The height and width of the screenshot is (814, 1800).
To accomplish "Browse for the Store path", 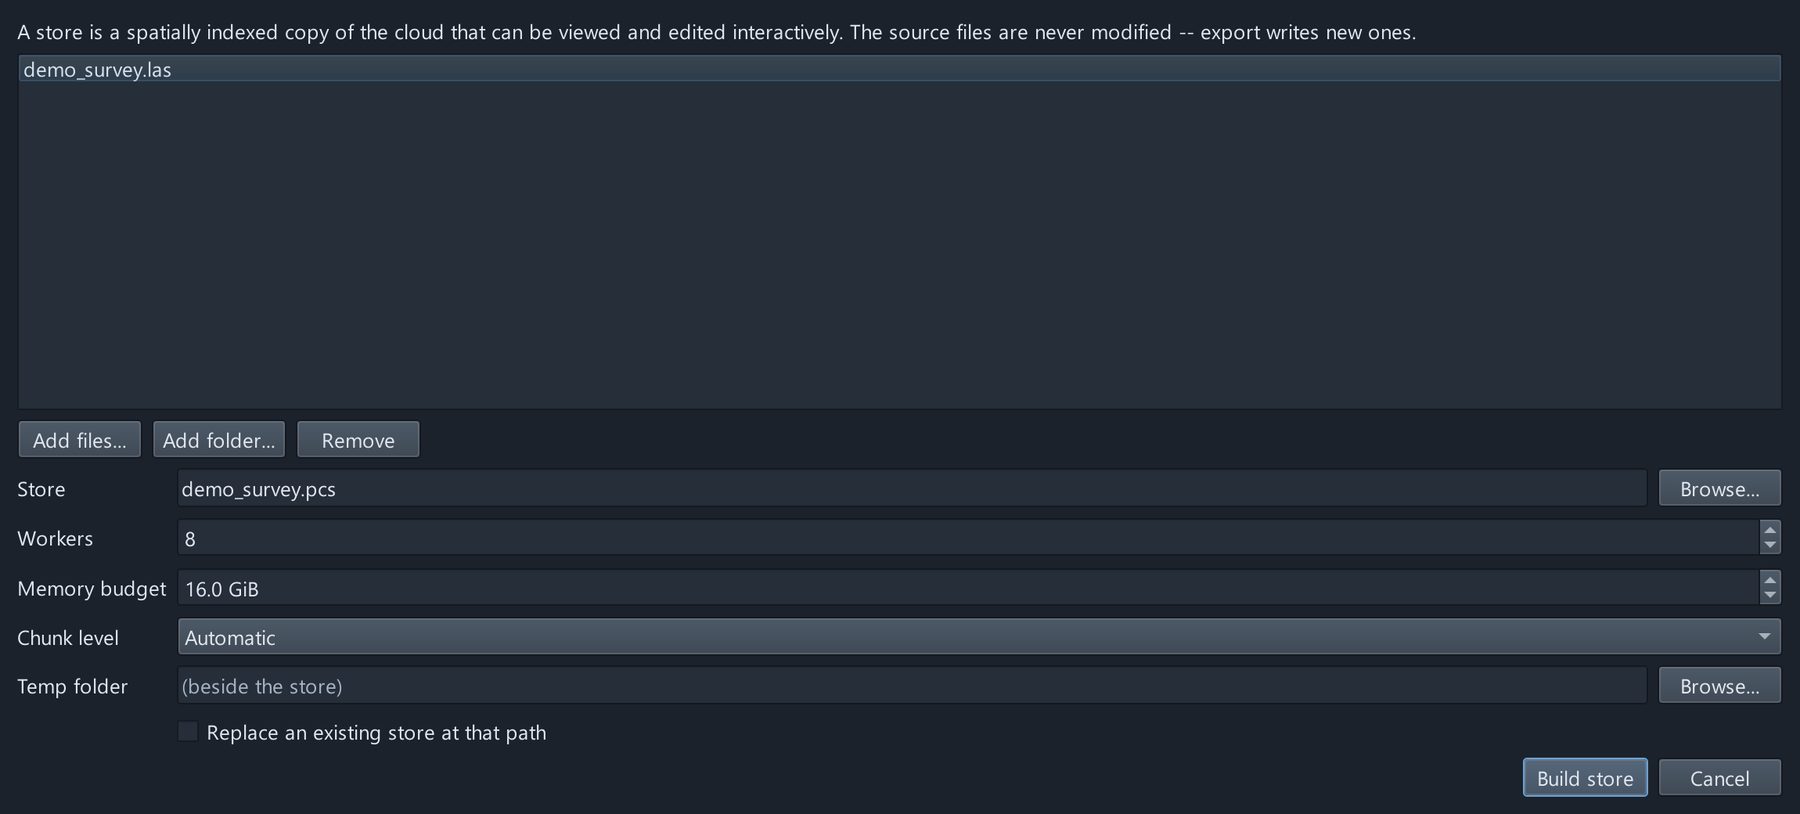I will [x=1719, y=488].
